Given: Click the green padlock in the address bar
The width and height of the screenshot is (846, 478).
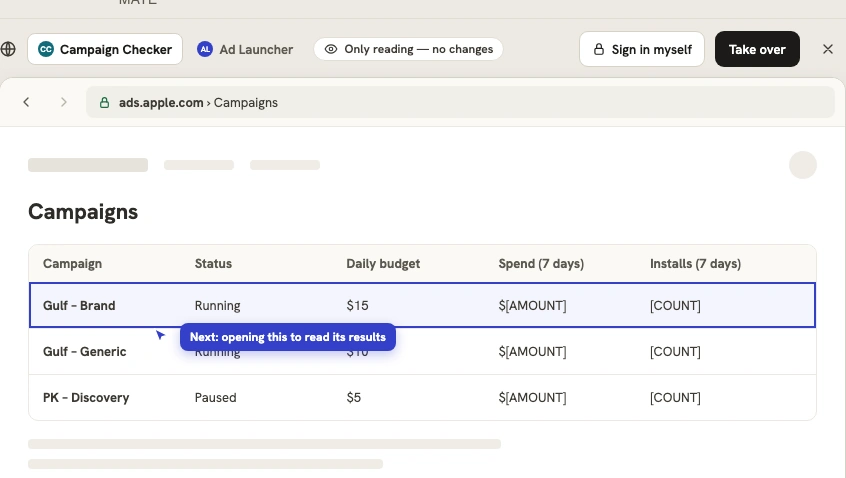Looking at the screenshot, I should pyautogui.click(x=104, y=103).
